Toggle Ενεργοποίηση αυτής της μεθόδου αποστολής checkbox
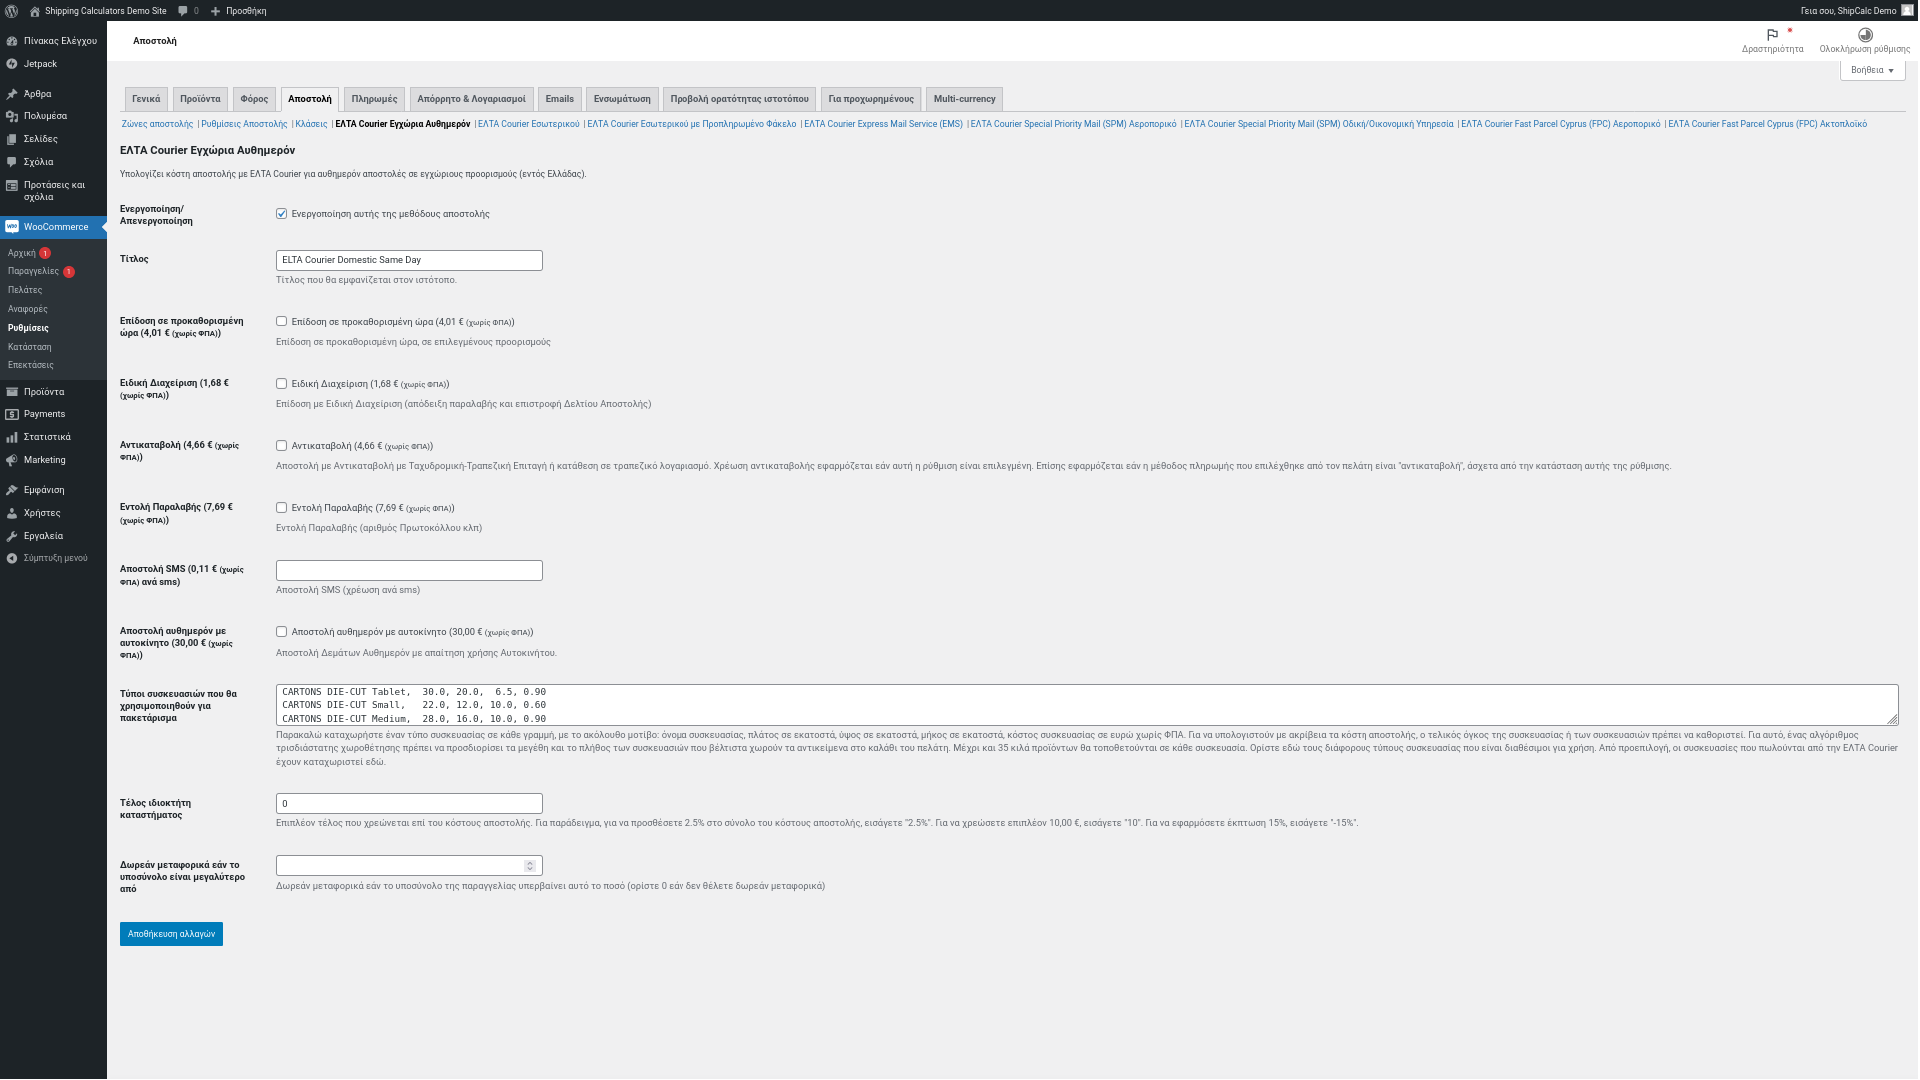 [x=282, y=214]
